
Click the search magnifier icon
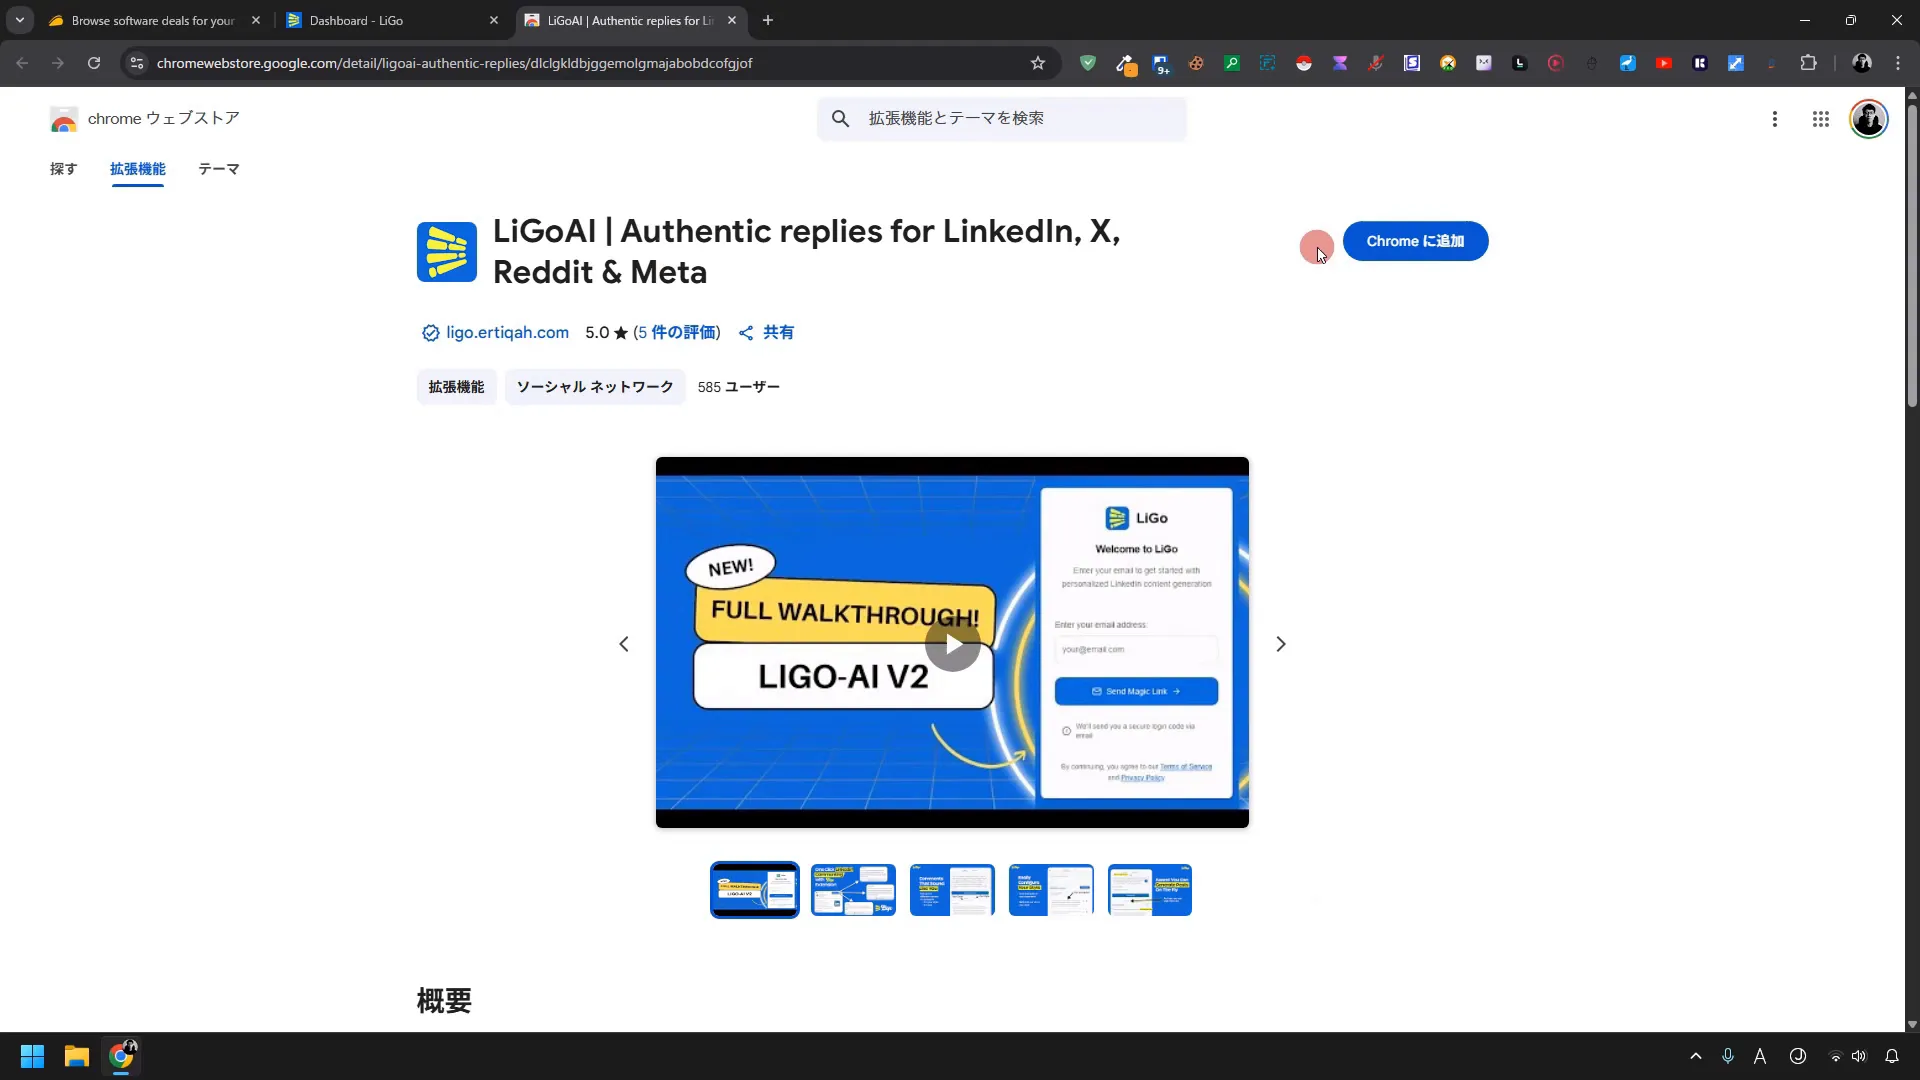[x=841, y=119]
